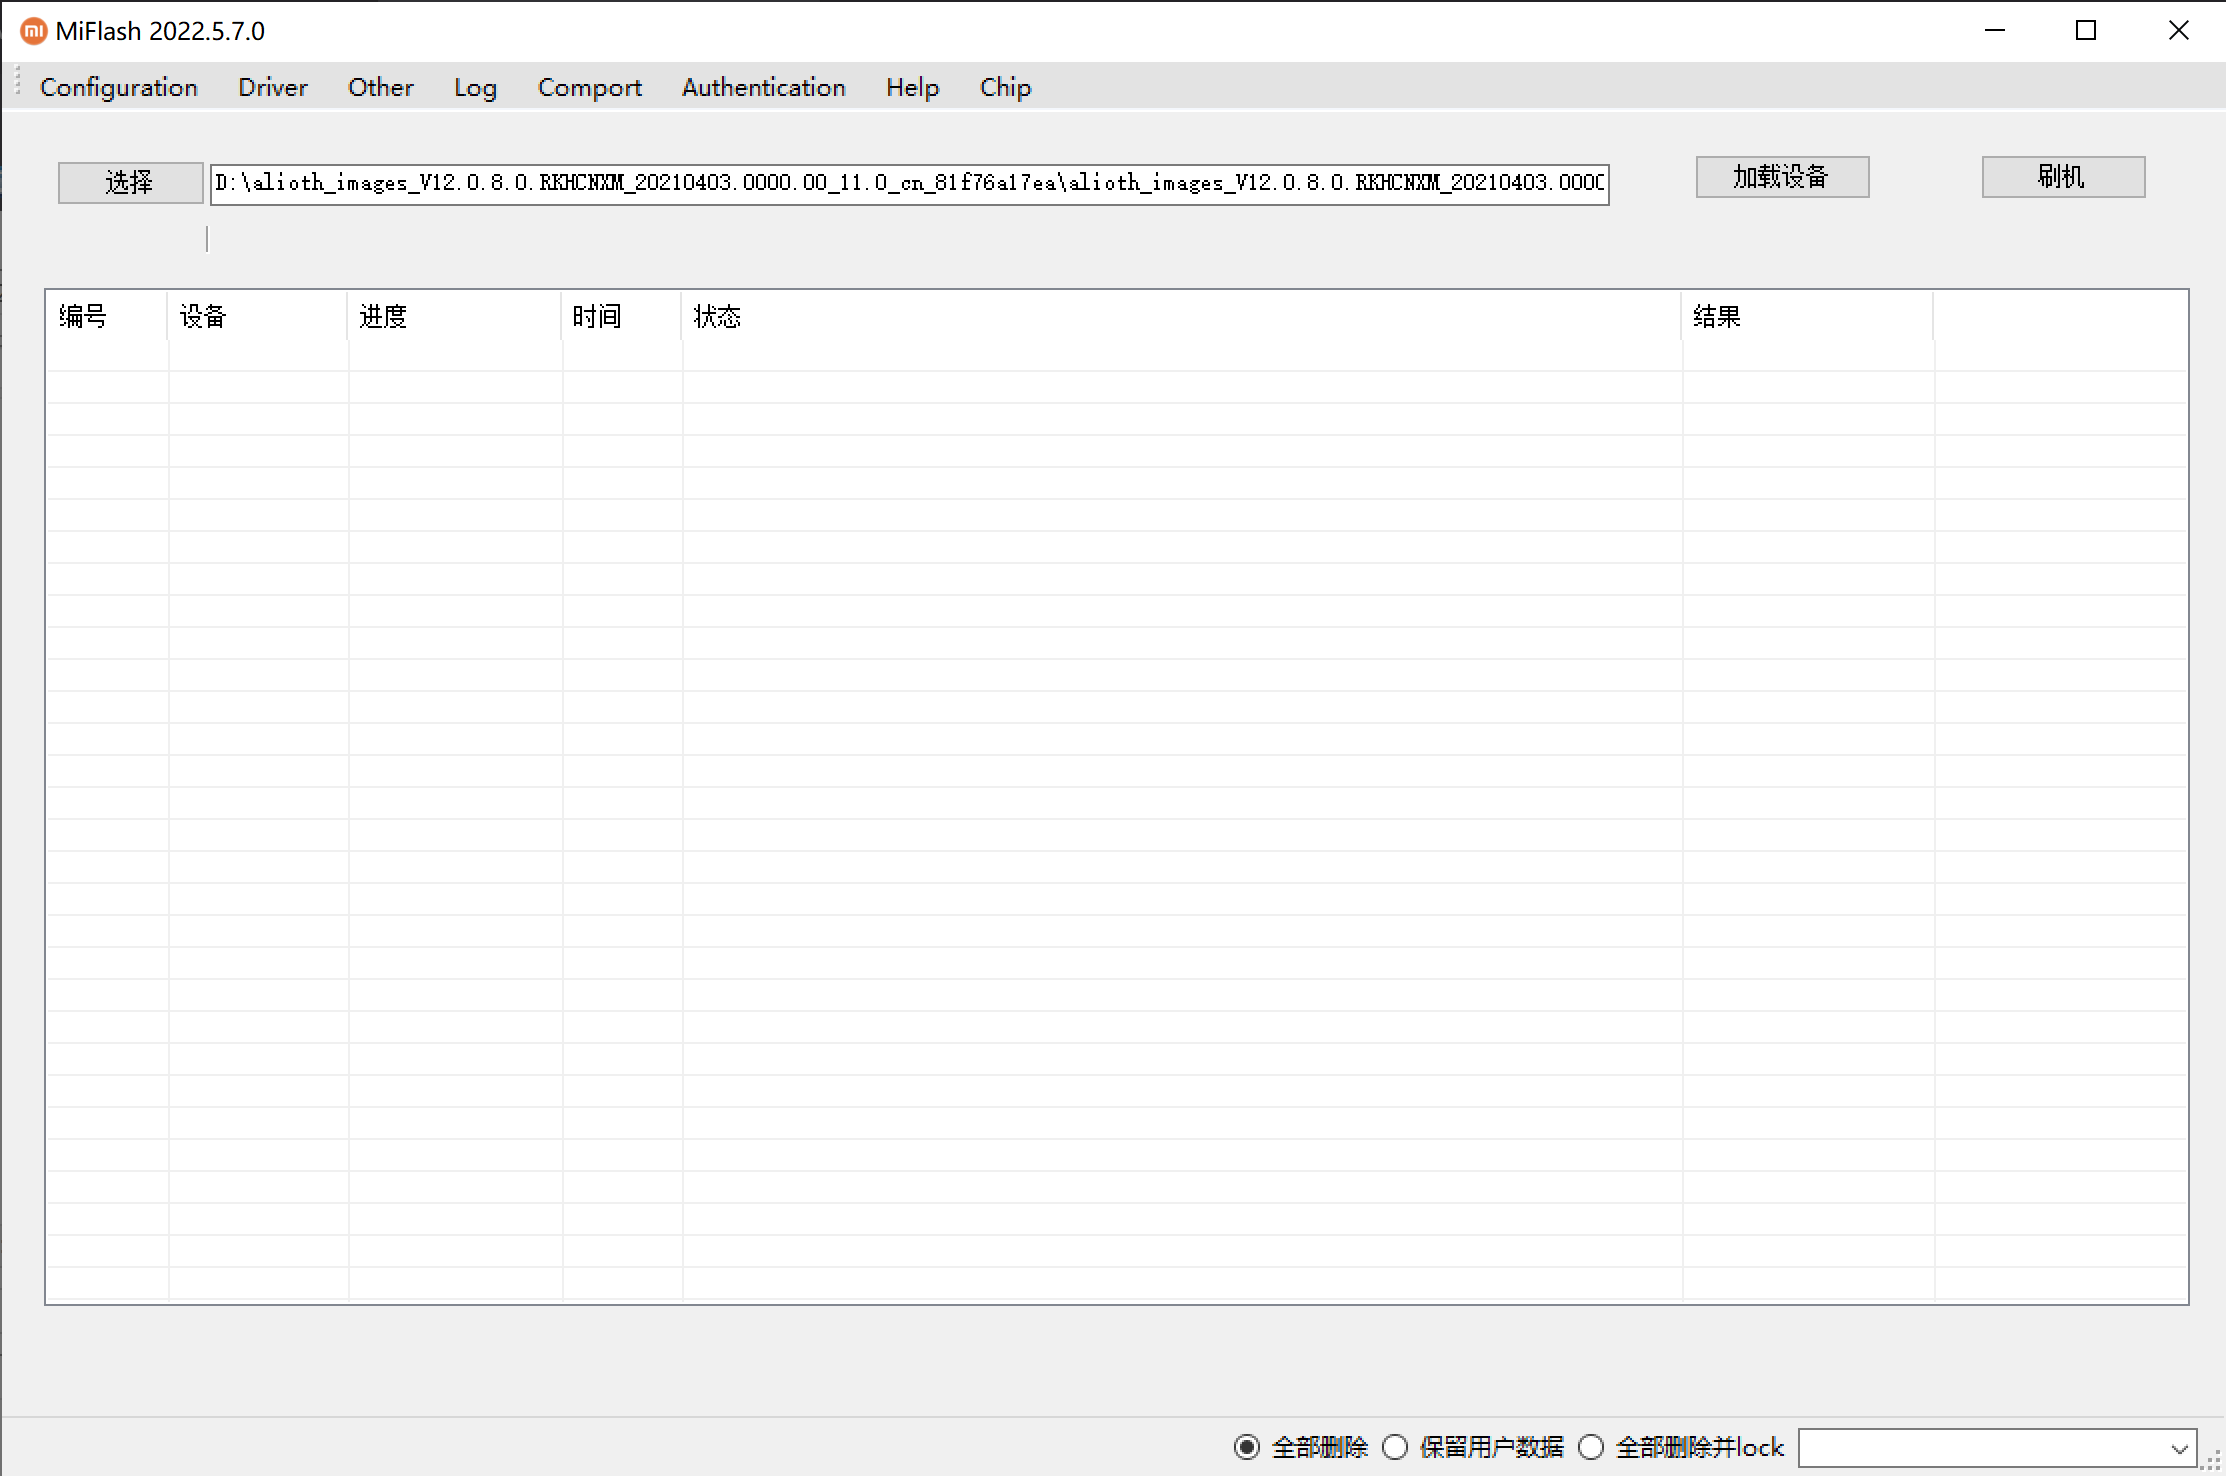
Task: Open the dropdown at bottom right corner
Action: point(2180,1449)
